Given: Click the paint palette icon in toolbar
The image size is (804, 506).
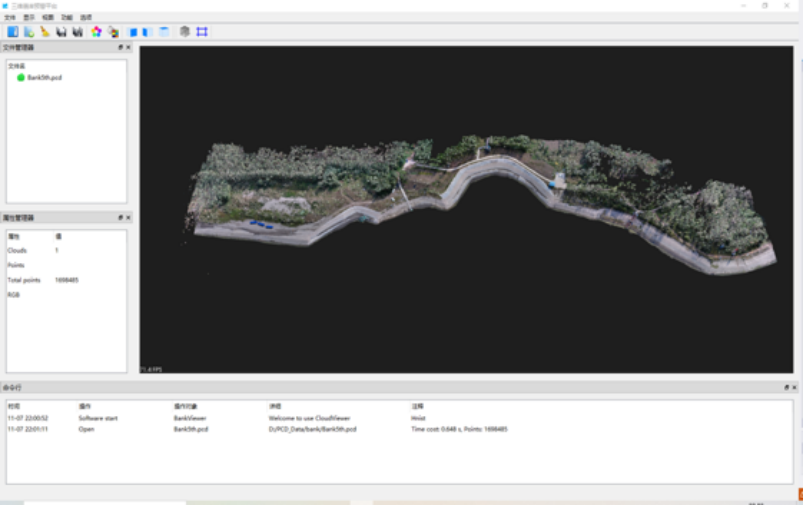Looking at the screenshot, I should (x=113, y=32).
